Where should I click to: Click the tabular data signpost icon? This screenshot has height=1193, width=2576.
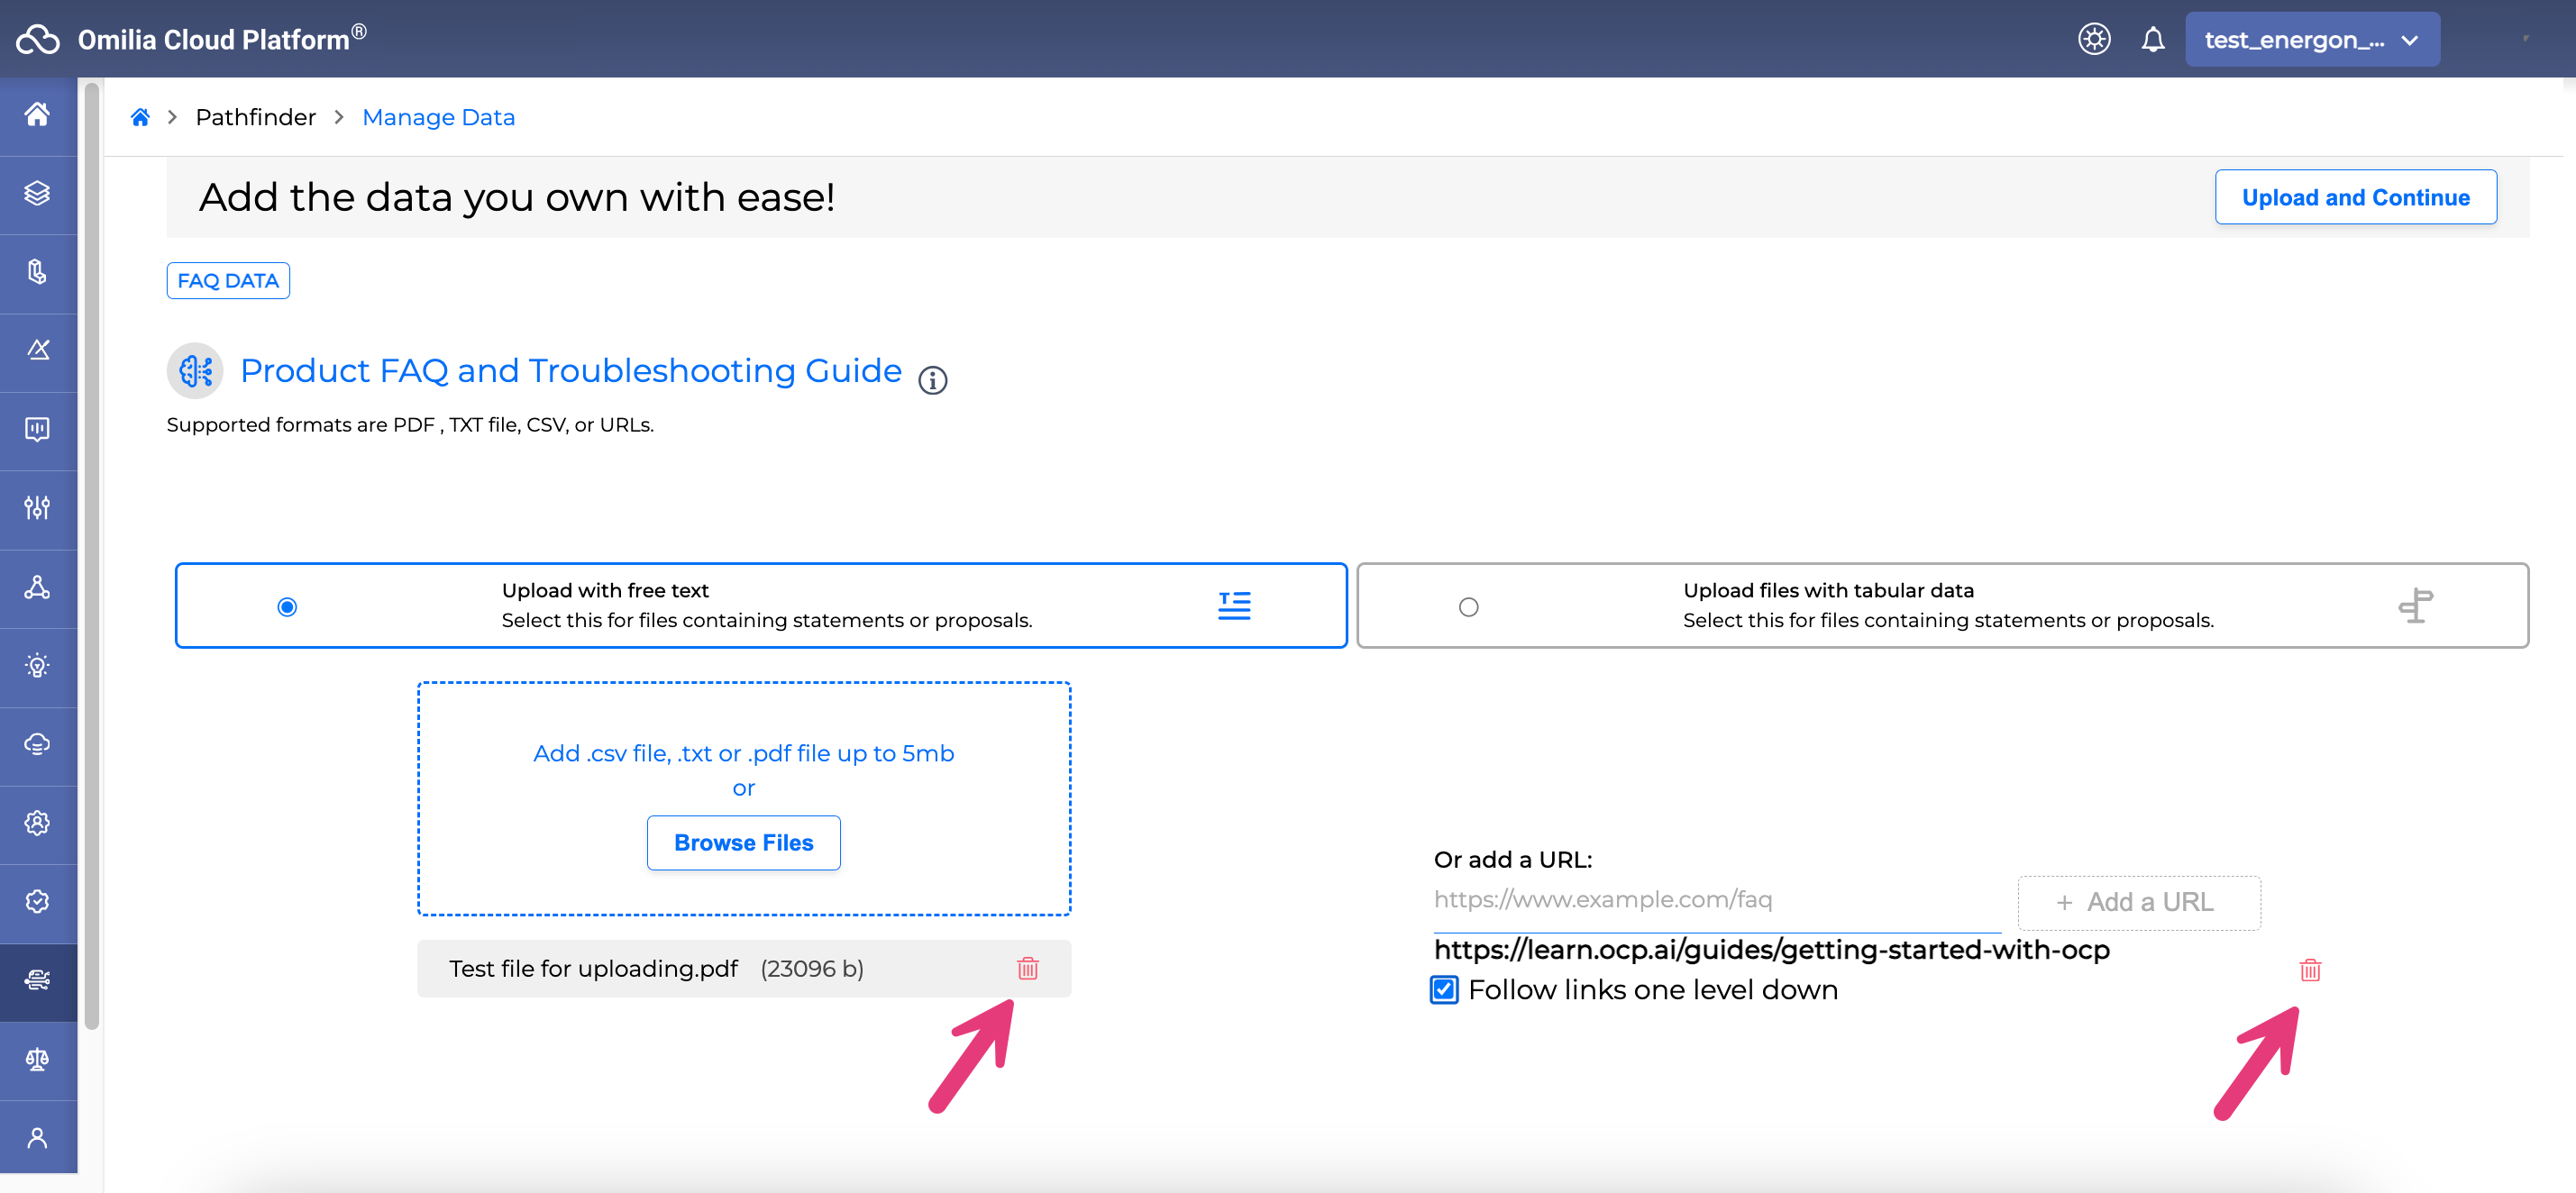2416,605
